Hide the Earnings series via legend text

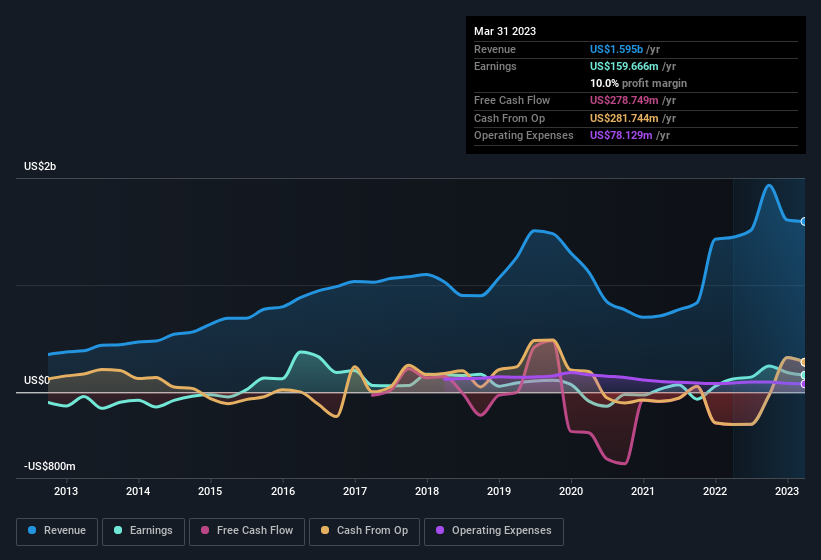[151, 531]
